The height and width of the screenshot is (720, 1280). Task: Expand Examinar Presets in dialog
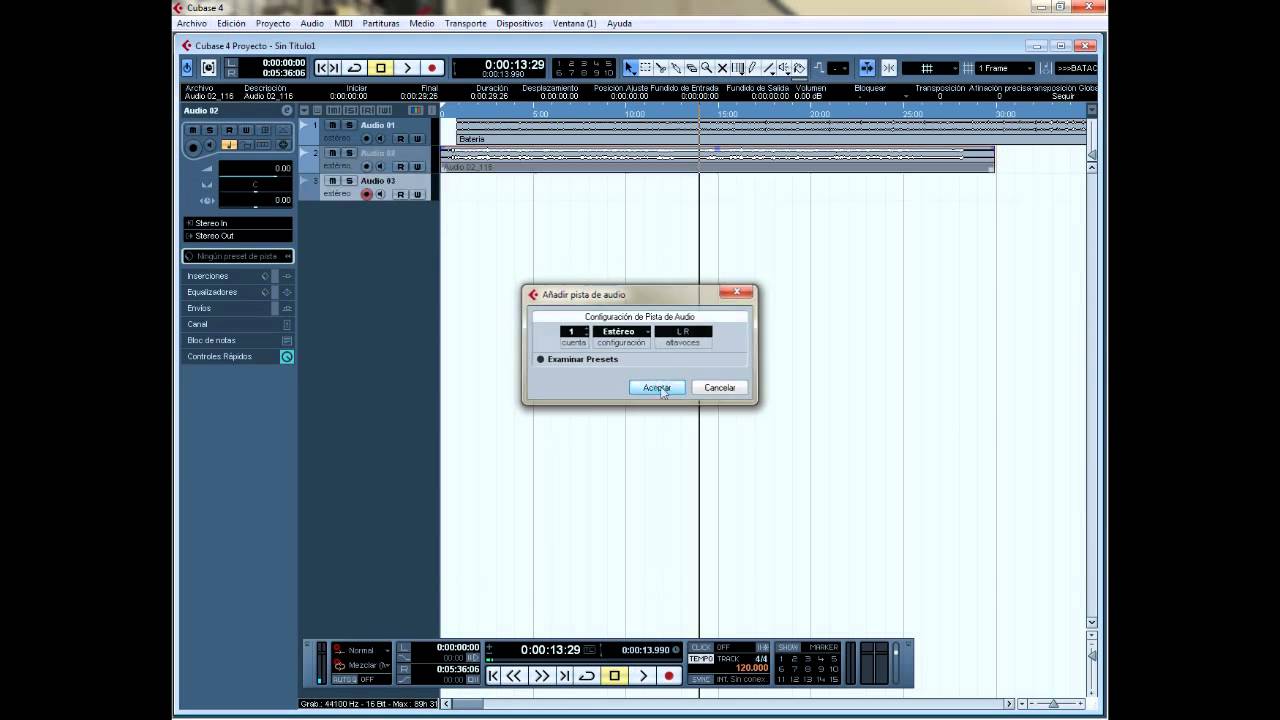[577, 359]
